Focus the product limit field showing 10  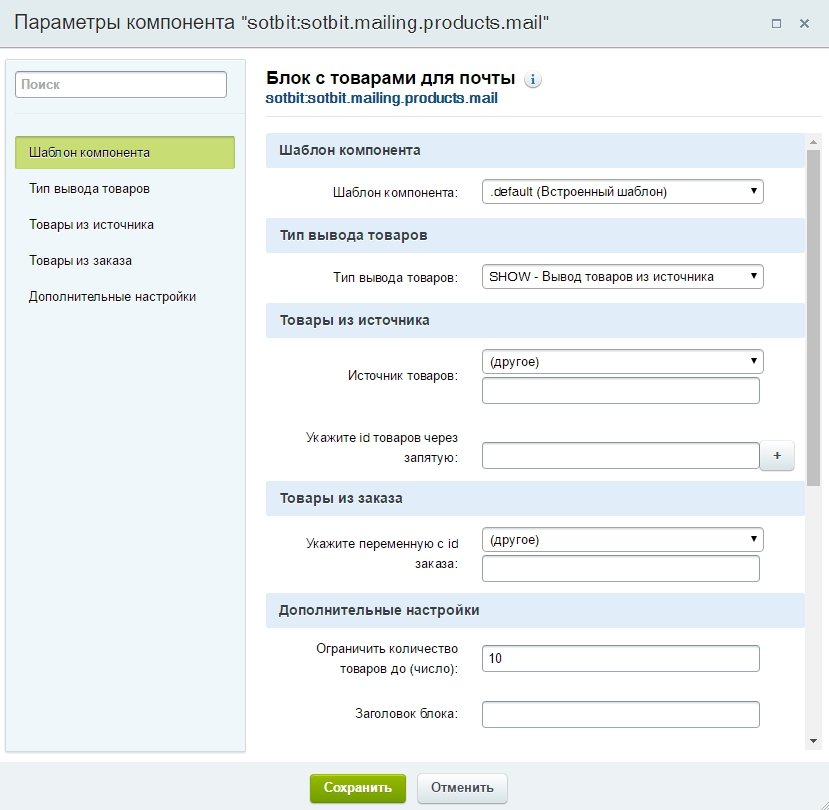[621, 658]
